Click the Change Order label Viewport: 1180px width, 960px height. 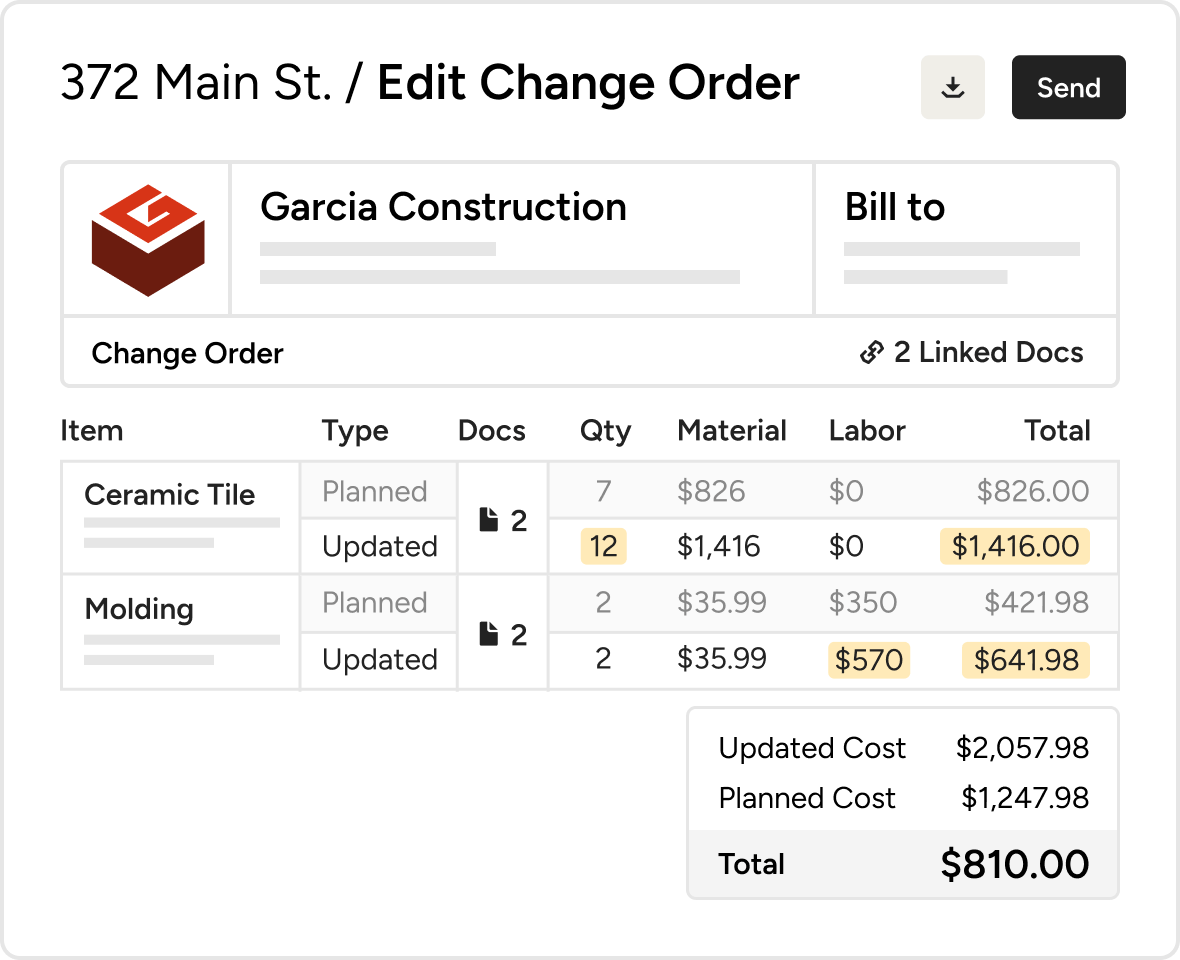pyautogui.click(x=187, y=353)
